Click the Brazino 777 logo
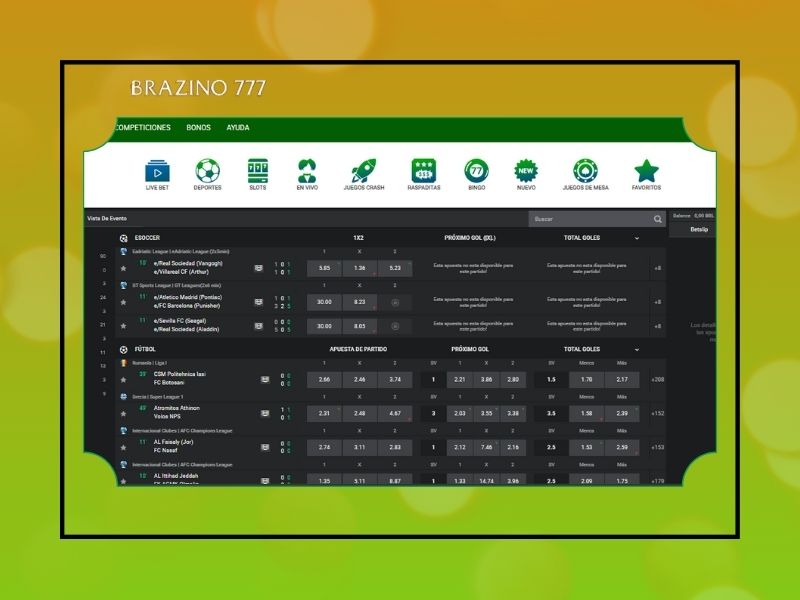This screenshot has width=800, height=600. coord(198,88)
